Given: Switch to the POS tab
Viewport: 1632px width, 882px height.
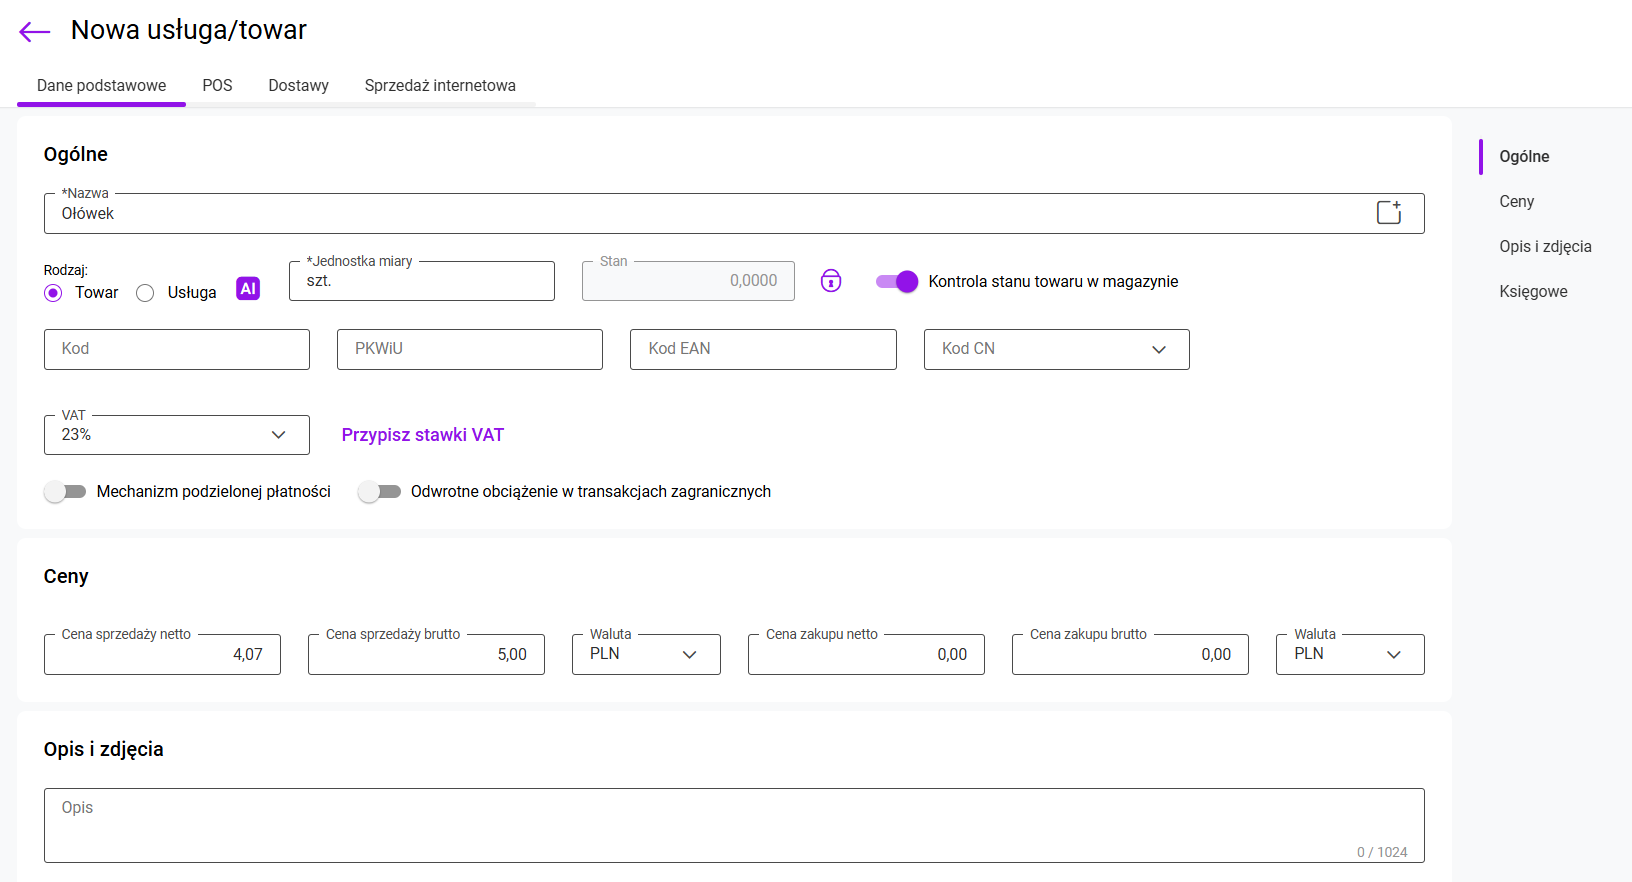Looking at the screenshot, I should point(217,86).
